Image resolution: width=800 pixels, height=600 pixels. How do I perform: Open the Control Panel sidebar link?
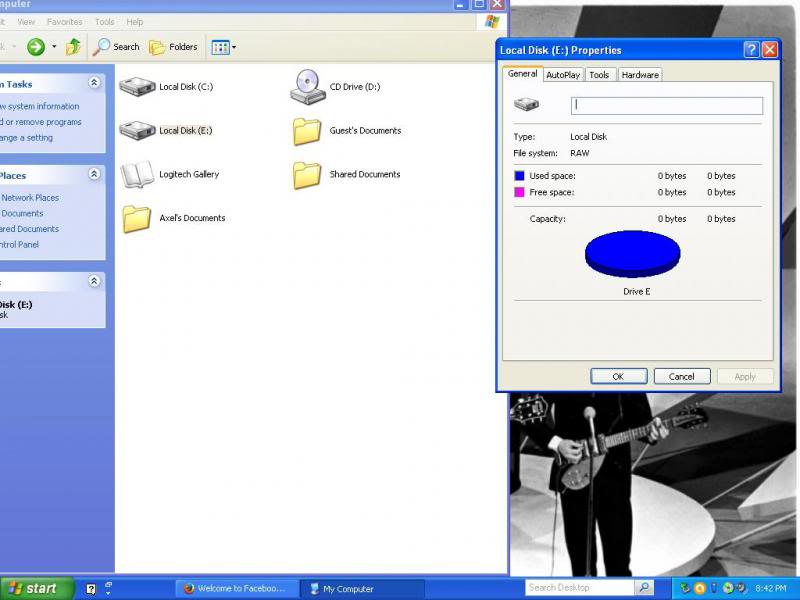(x=19, y=245)
